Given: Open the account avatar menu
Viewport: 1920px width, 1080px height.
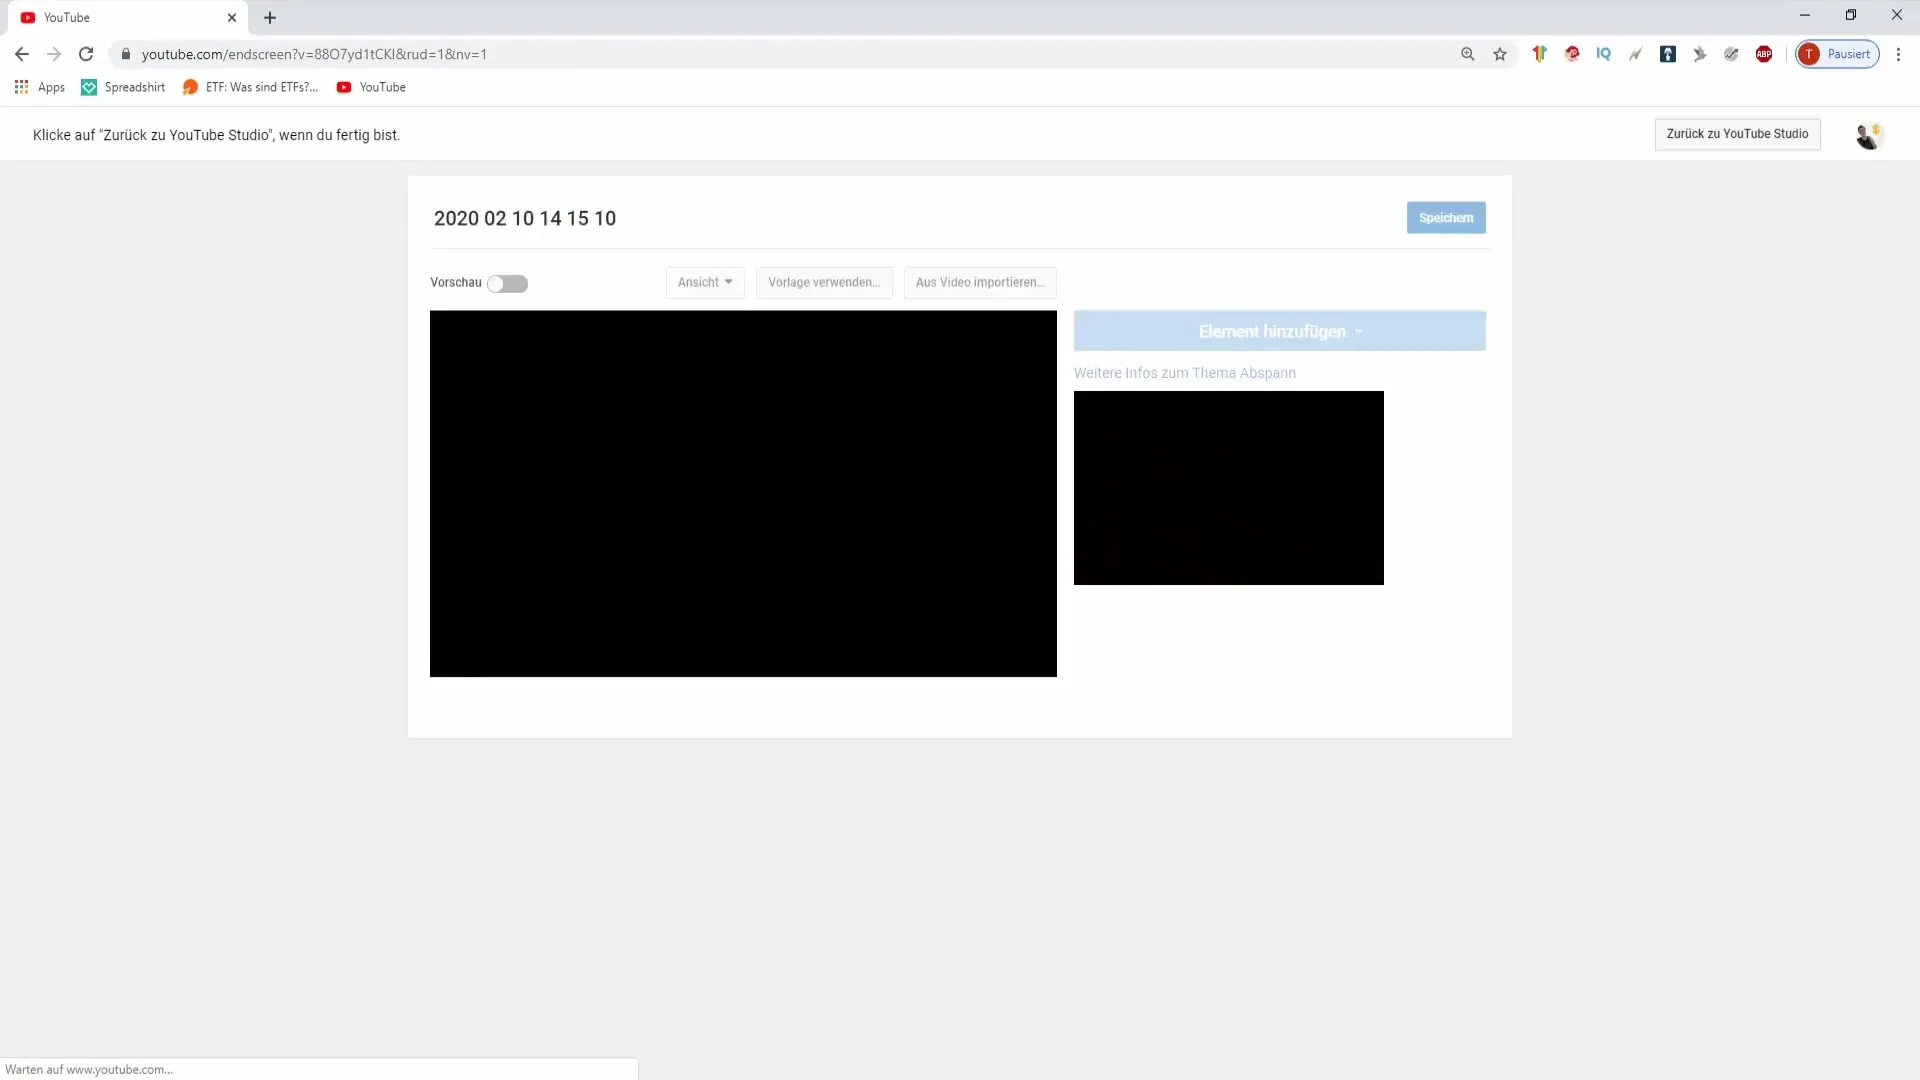Looking at the screenshot, I should click(1869, 135).
